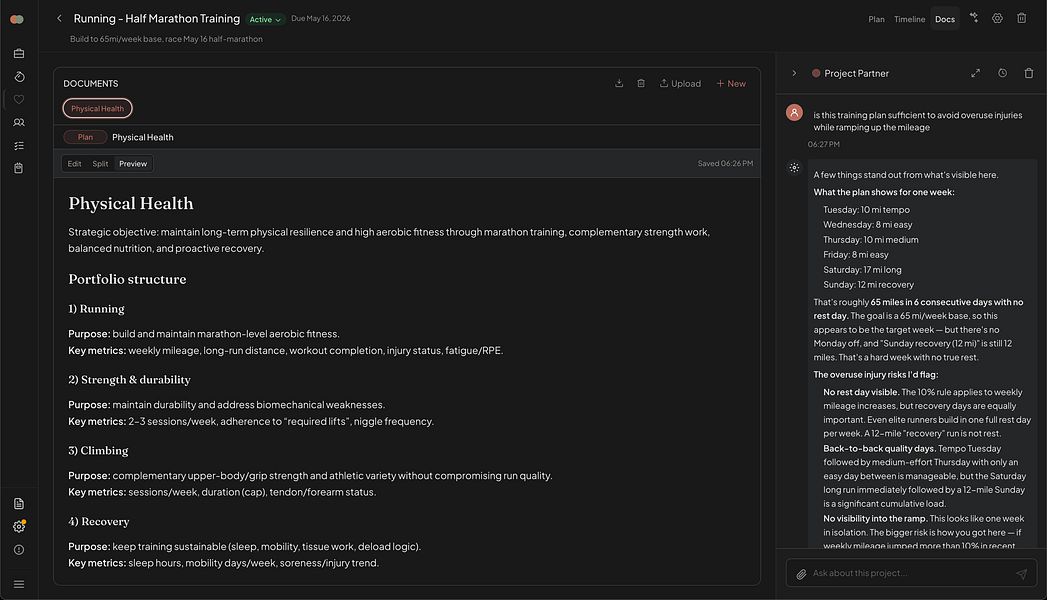Viewport: 1047px width, 600px height.
Task: Switch to Split view mode
Action: coord(100,164)
